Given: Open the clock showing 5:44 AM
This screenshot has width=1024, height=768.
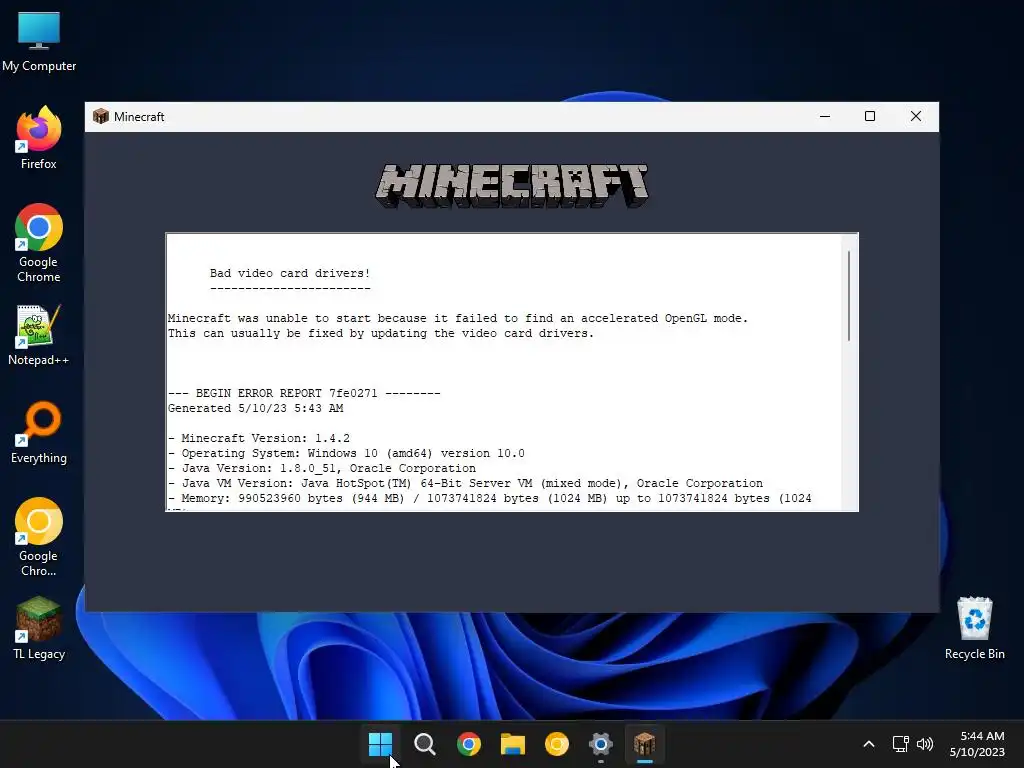Looking at the screenshot, I should click(x=977, y=744).
